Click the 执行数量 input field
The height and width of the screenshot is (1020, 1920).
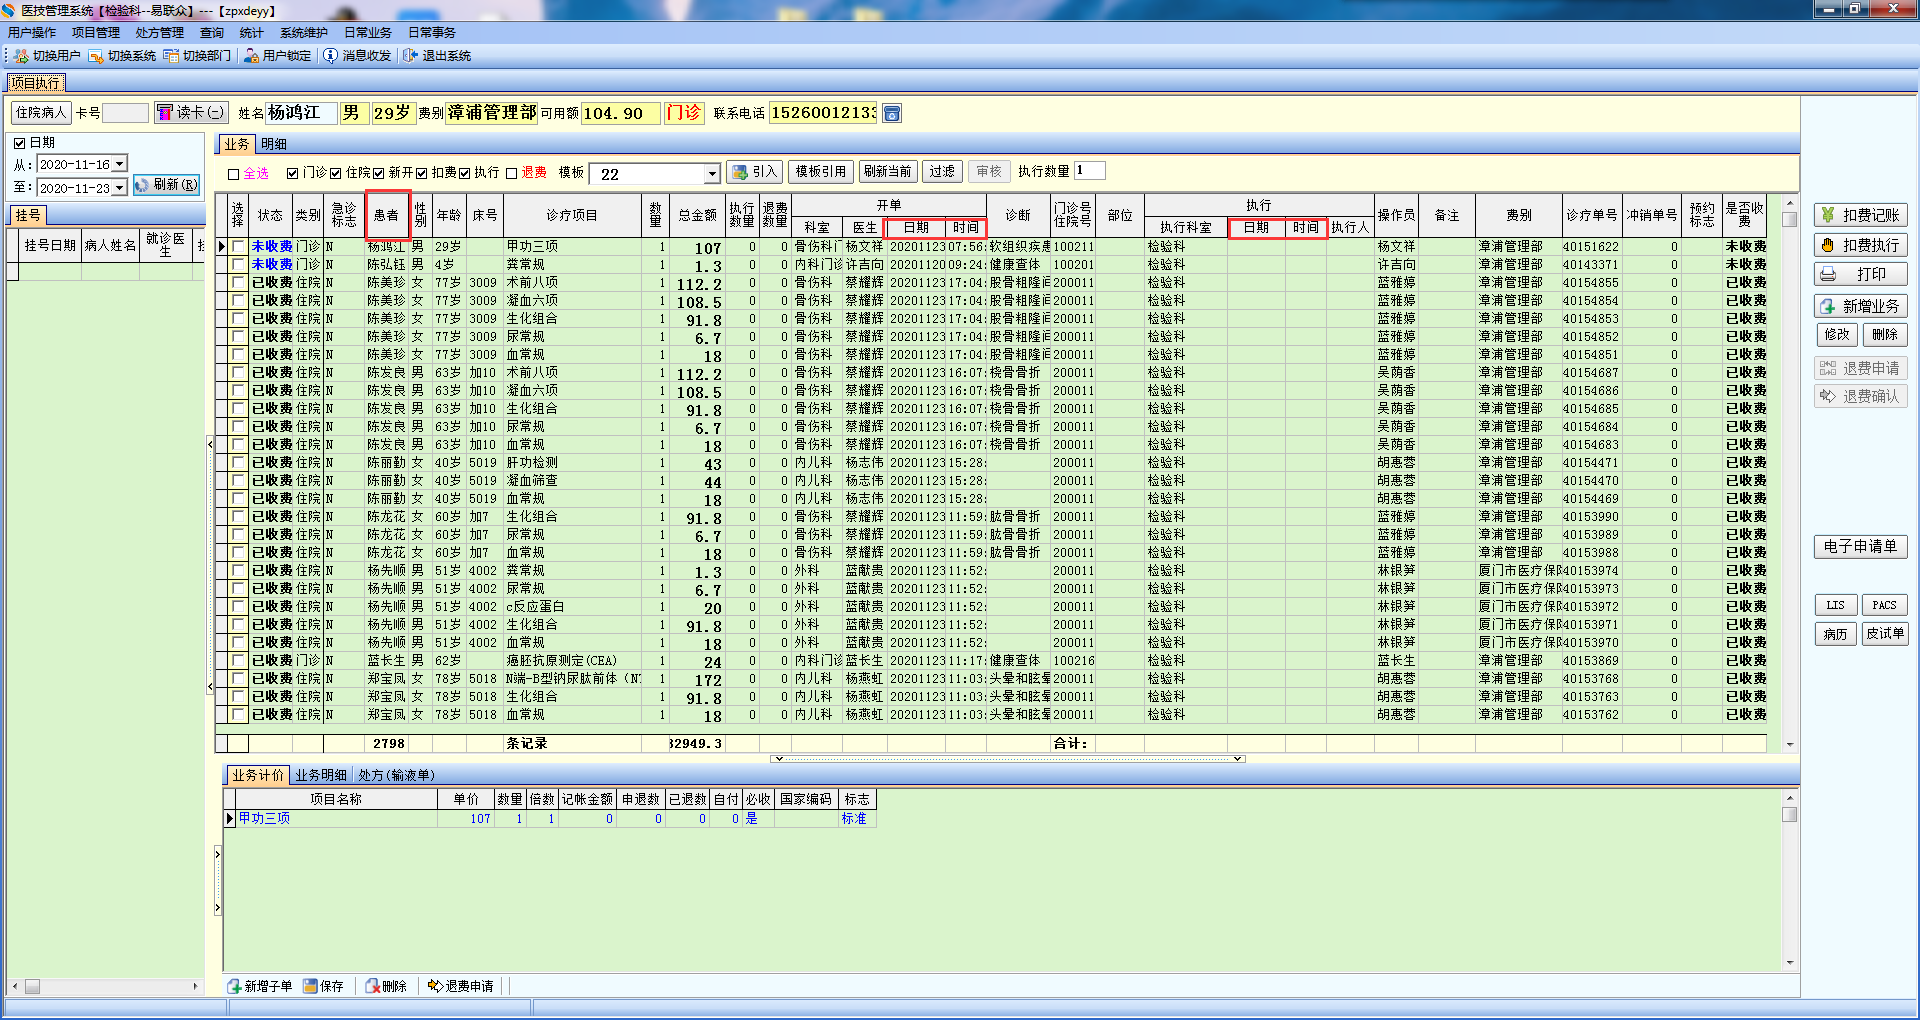1089,171
